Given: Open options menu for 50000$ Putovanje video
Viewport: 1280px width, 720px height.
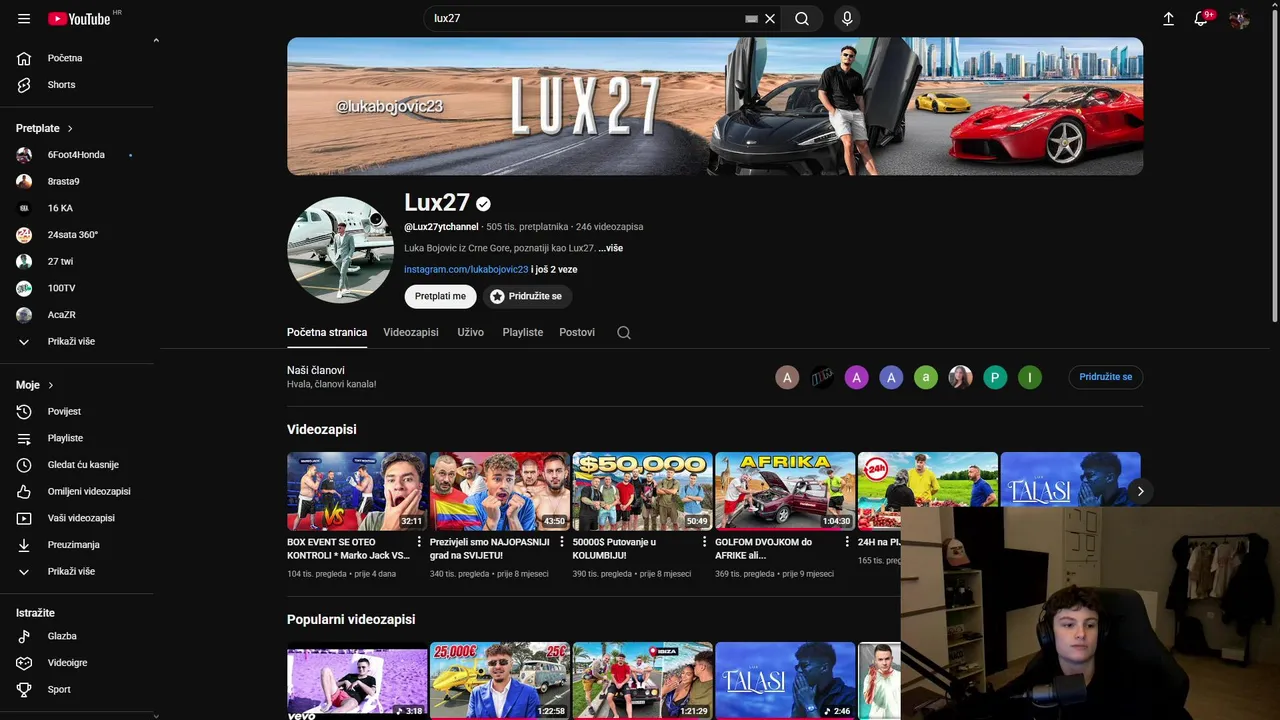Looking at the screenshot, I should click(x=704, y=542).
